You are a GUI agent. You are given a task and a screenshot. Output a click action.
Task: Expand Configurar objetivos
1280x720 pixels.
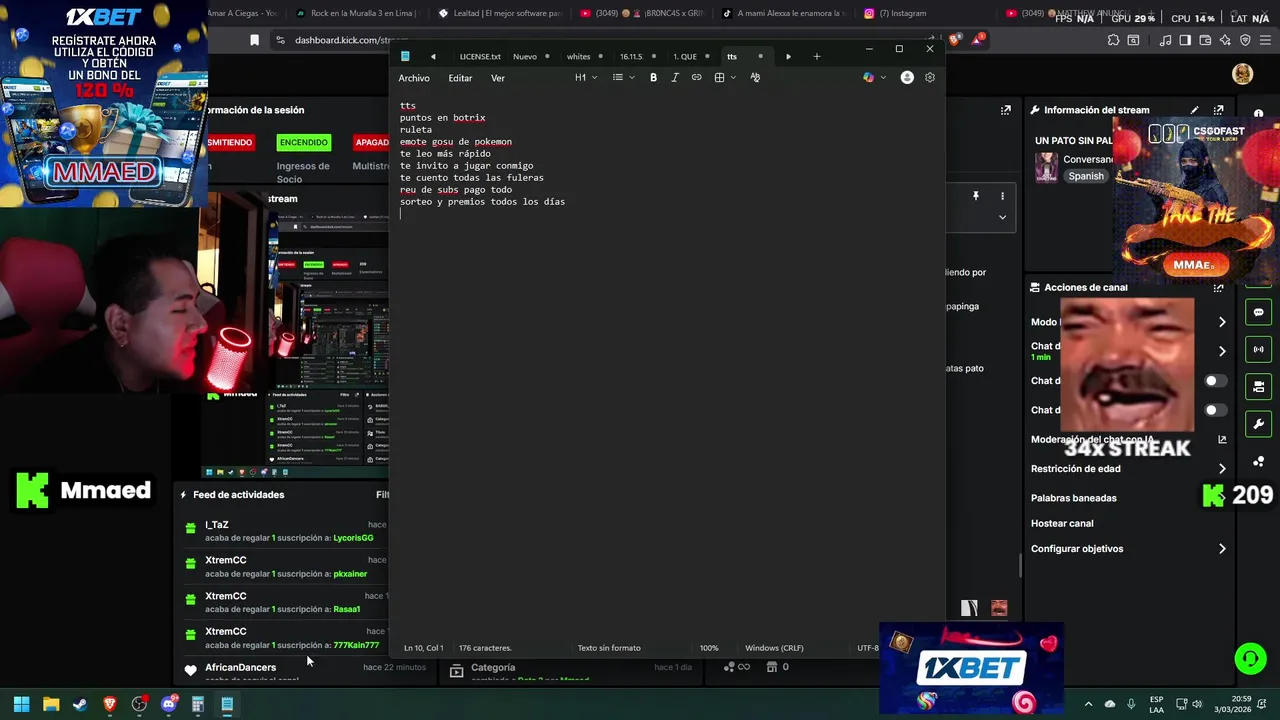[x=1222, y=549]
